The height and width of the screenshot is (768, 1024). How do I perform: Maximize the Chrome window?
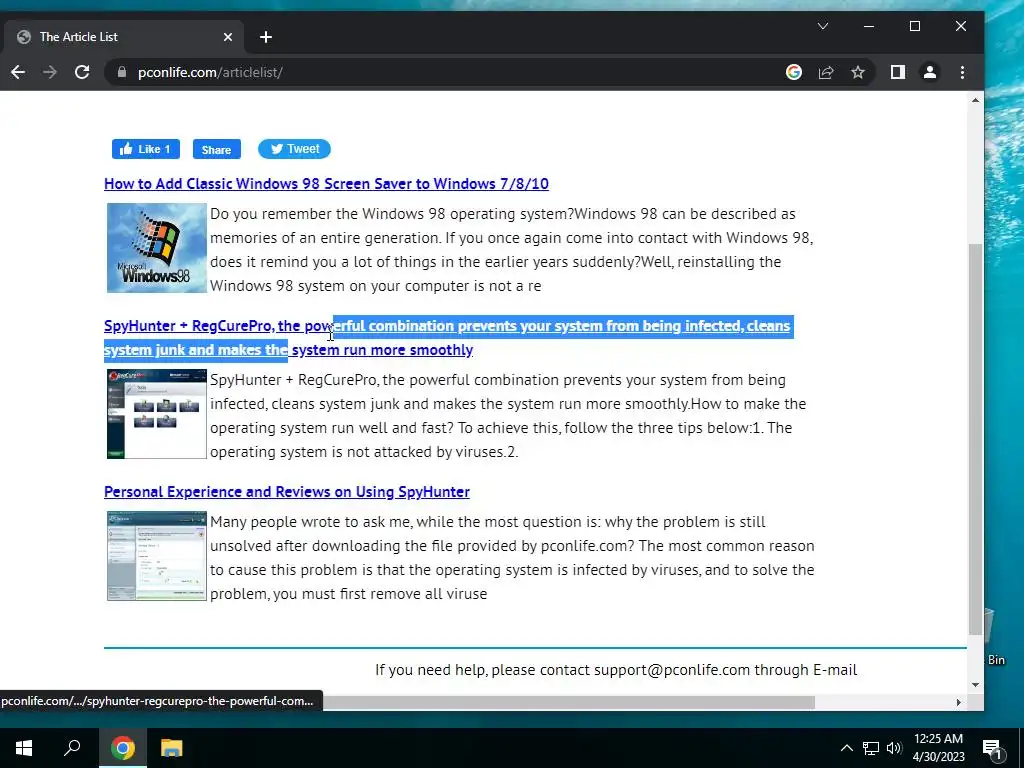coord(915,26)
